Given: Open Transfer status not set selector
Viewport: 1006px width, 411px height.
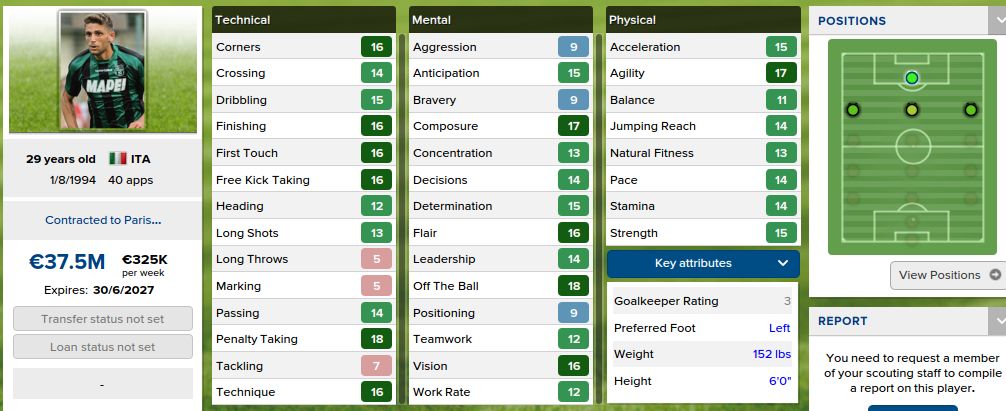Looking at the screenshot, I should (x=102, y=320).
